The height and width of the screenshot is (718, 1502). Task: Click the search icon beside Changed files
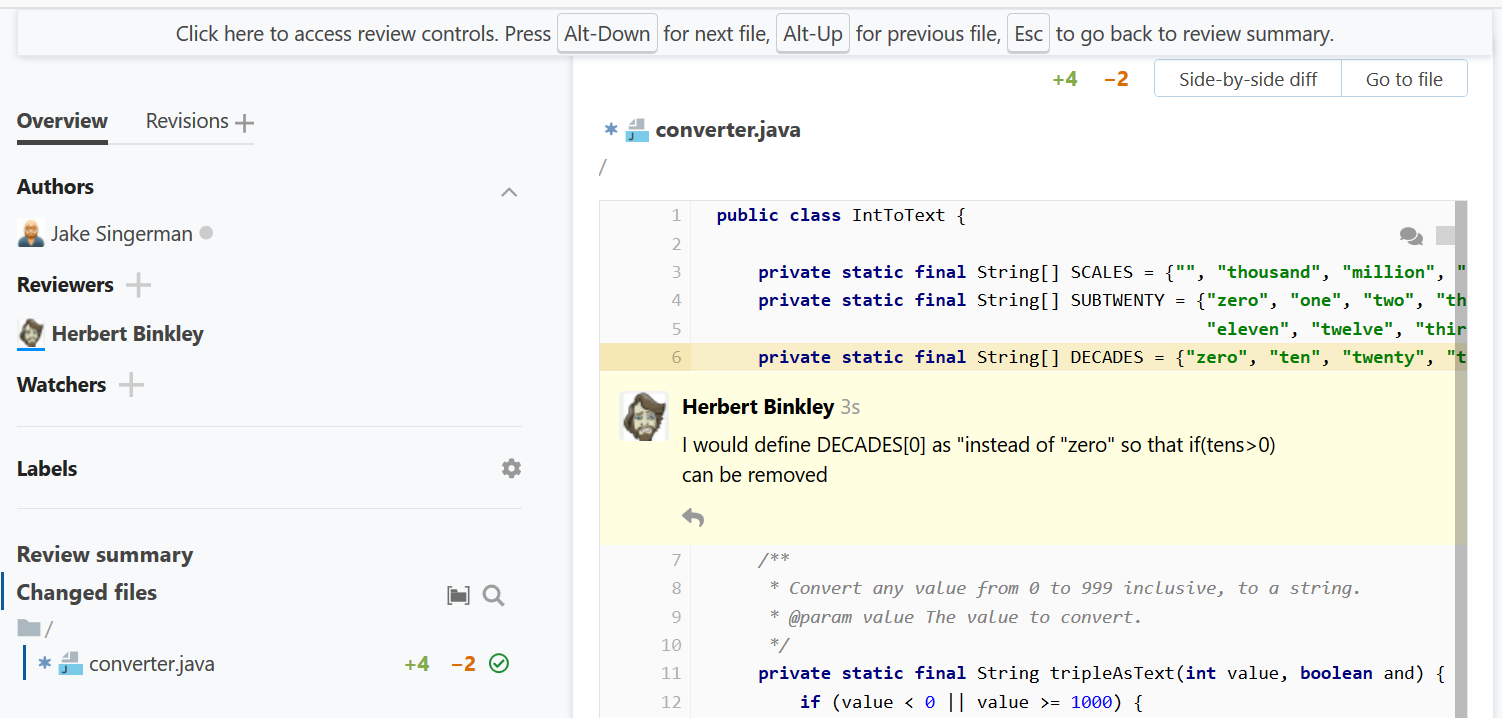coord(493,596)
